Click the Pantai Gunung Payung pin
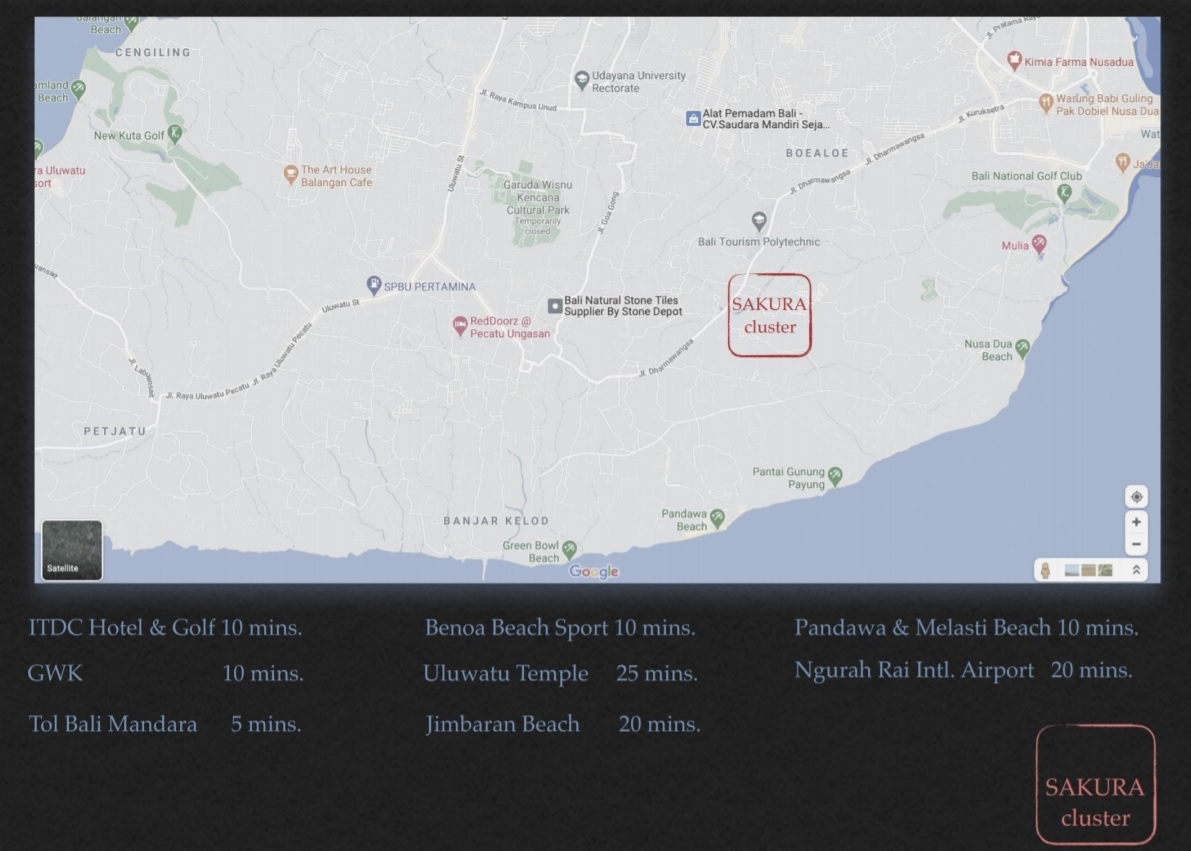 click(x=835, y=476)
